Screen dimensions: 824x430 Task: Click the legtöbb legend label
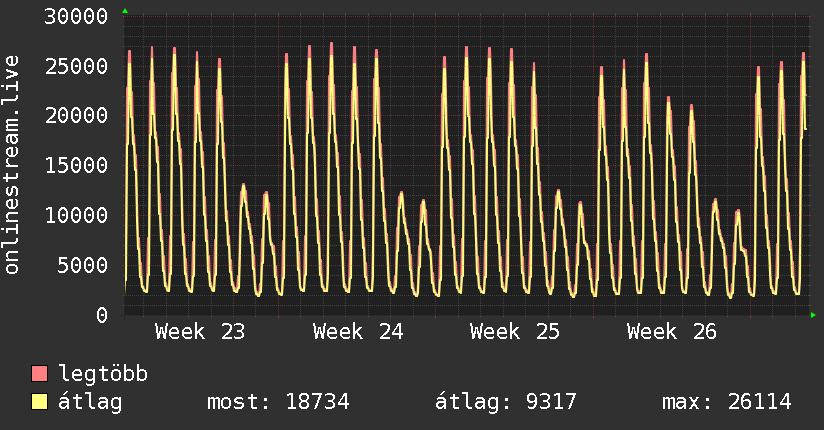pyautogui.click(x=103, y=373)
